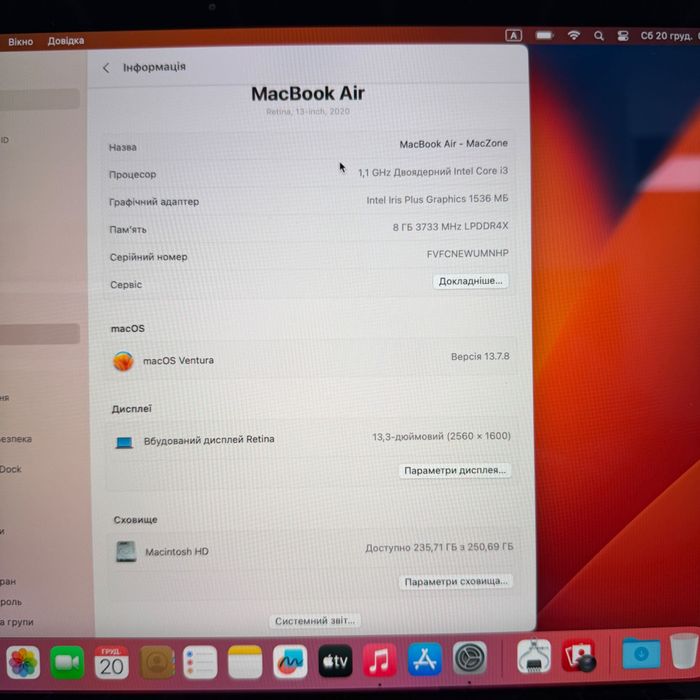This screenshot has width=700, height=700.
Task: Open Control Center in menu bar
Action: pos(623,36)
